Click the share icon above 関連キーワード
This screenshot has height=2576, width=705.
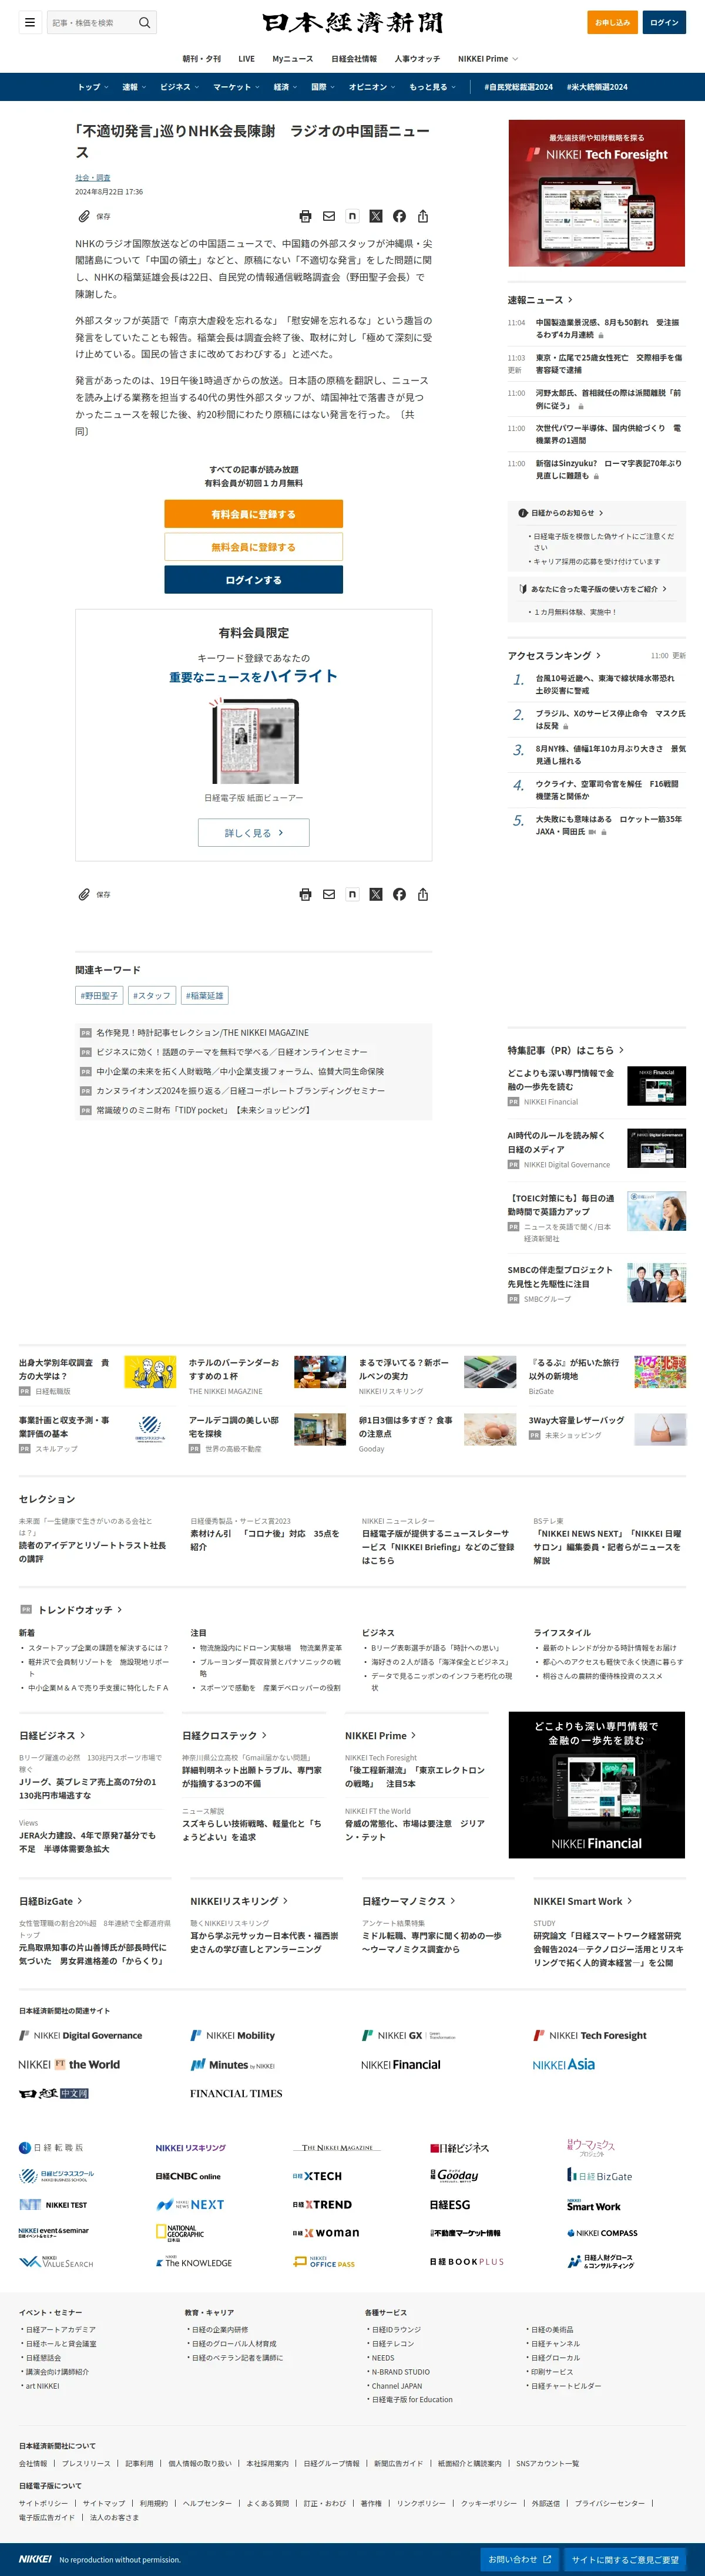[x=423, y=894]
